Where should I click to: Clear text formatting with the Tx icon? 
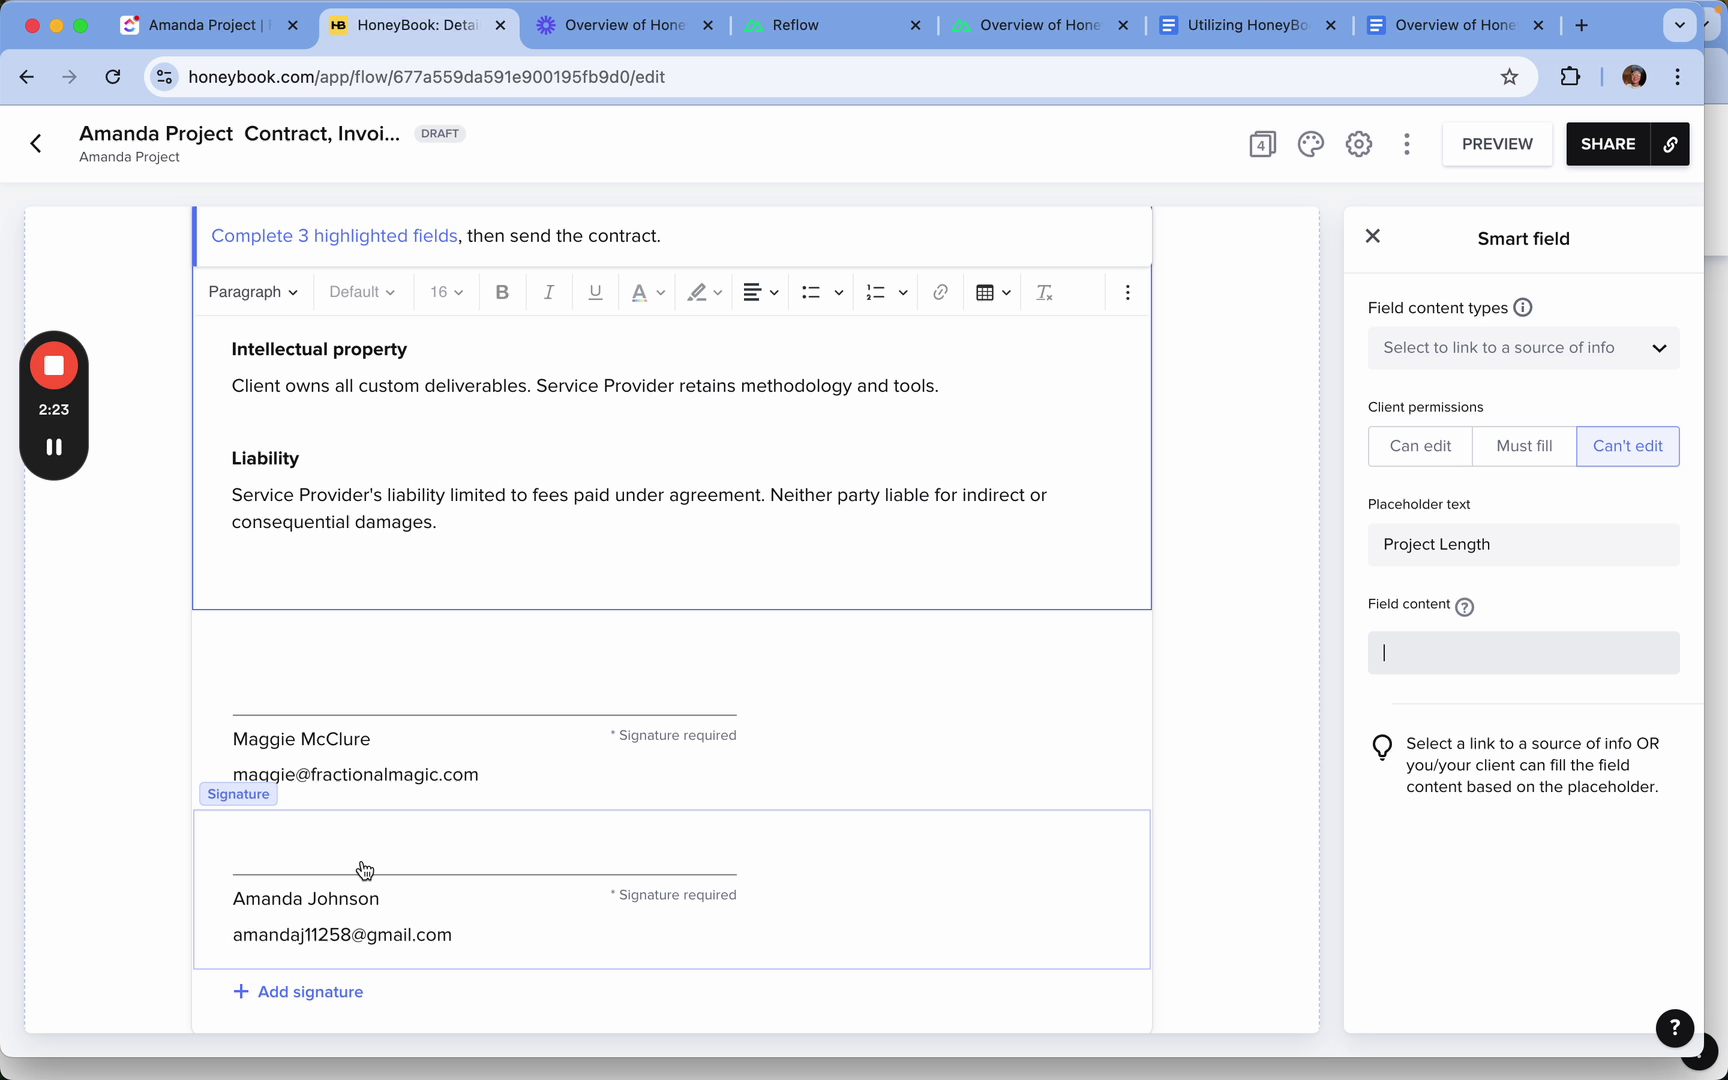coord(1044,292)
